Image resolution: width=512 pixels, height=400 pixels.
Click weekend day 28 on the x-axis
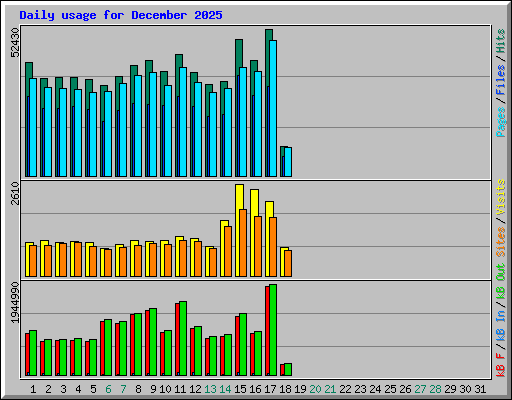point(435,389)
